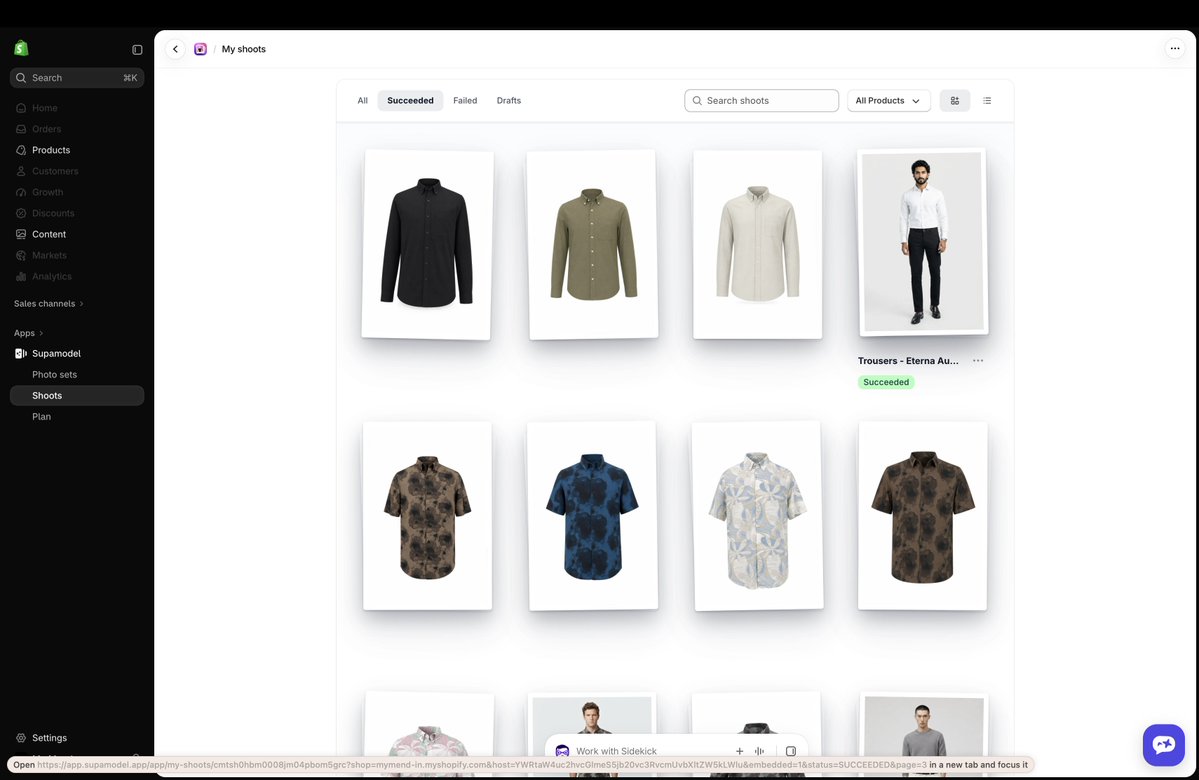Open the All Products filter dropdown
Viewport: 1199px width, 780px height.
889,100
